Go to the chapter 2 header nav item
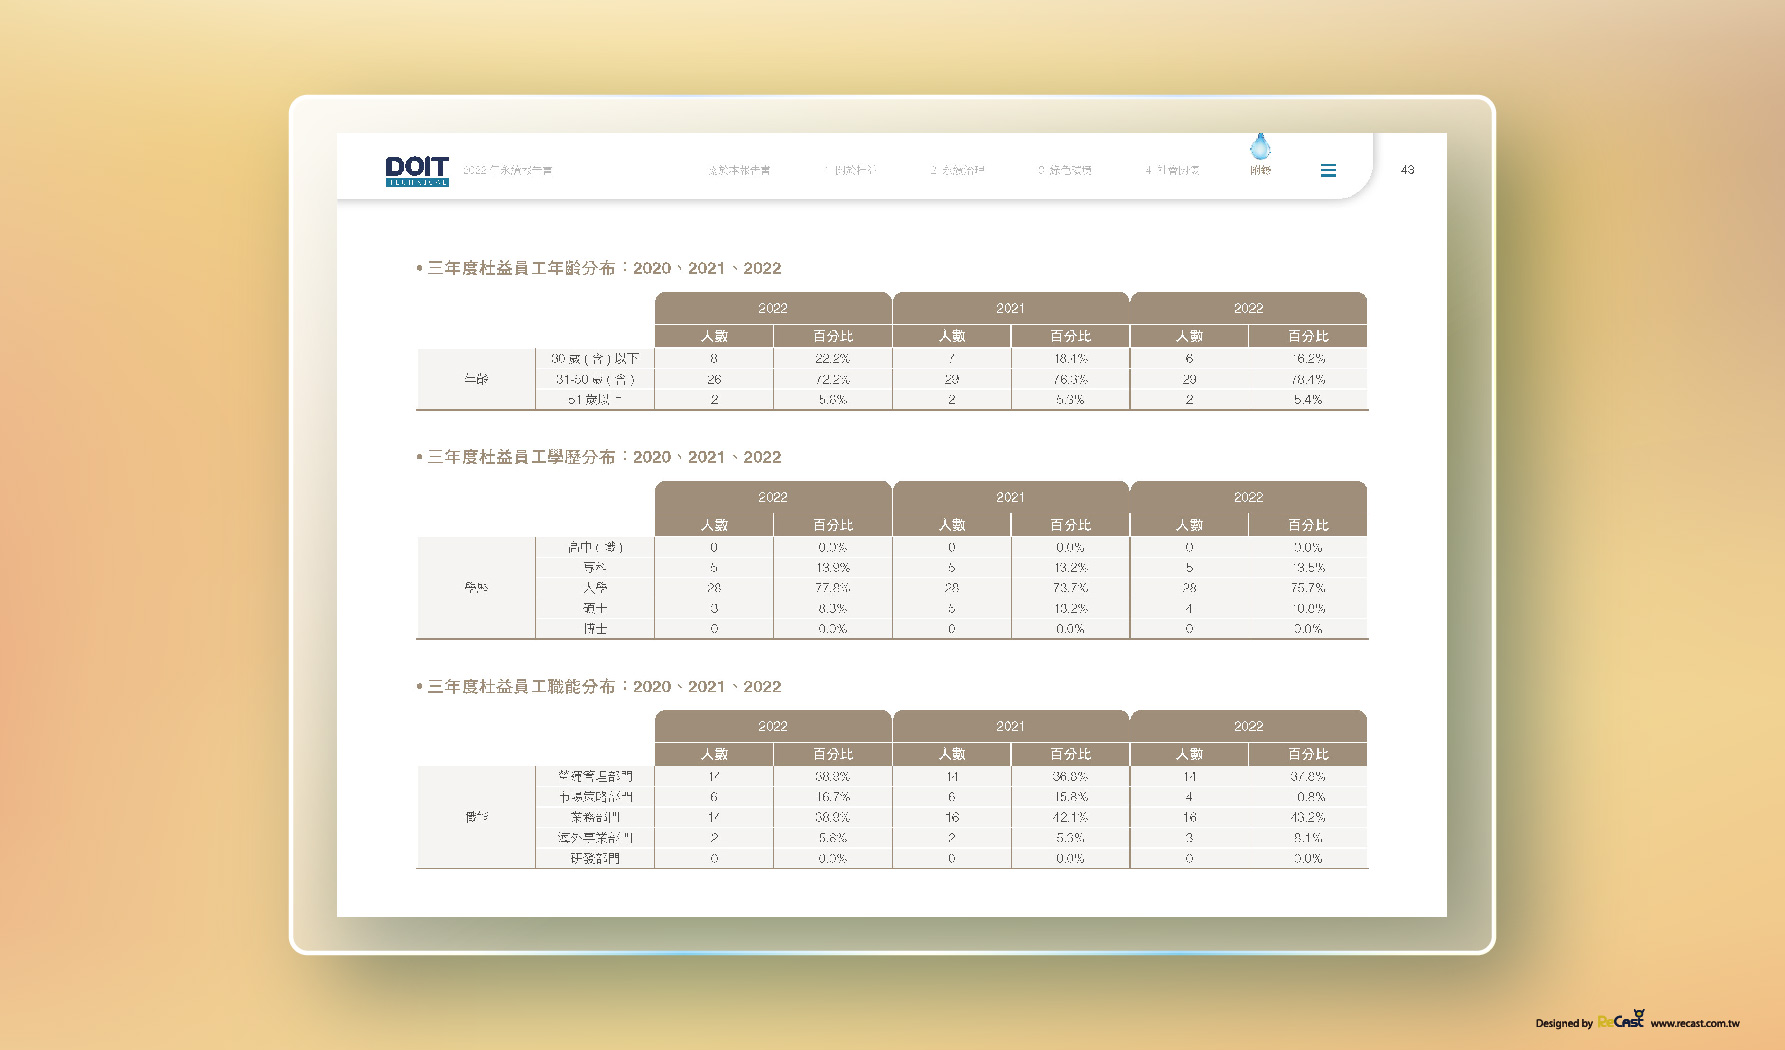Viewport: 1785px width, 1050px height. pos(957,170)
